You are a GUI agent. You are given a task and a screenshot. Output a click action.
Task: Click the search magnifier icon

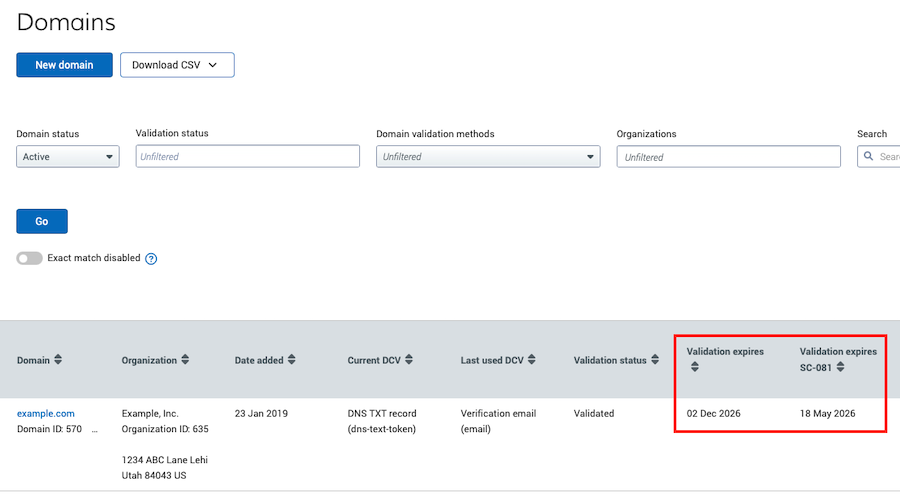coord(868,157)
